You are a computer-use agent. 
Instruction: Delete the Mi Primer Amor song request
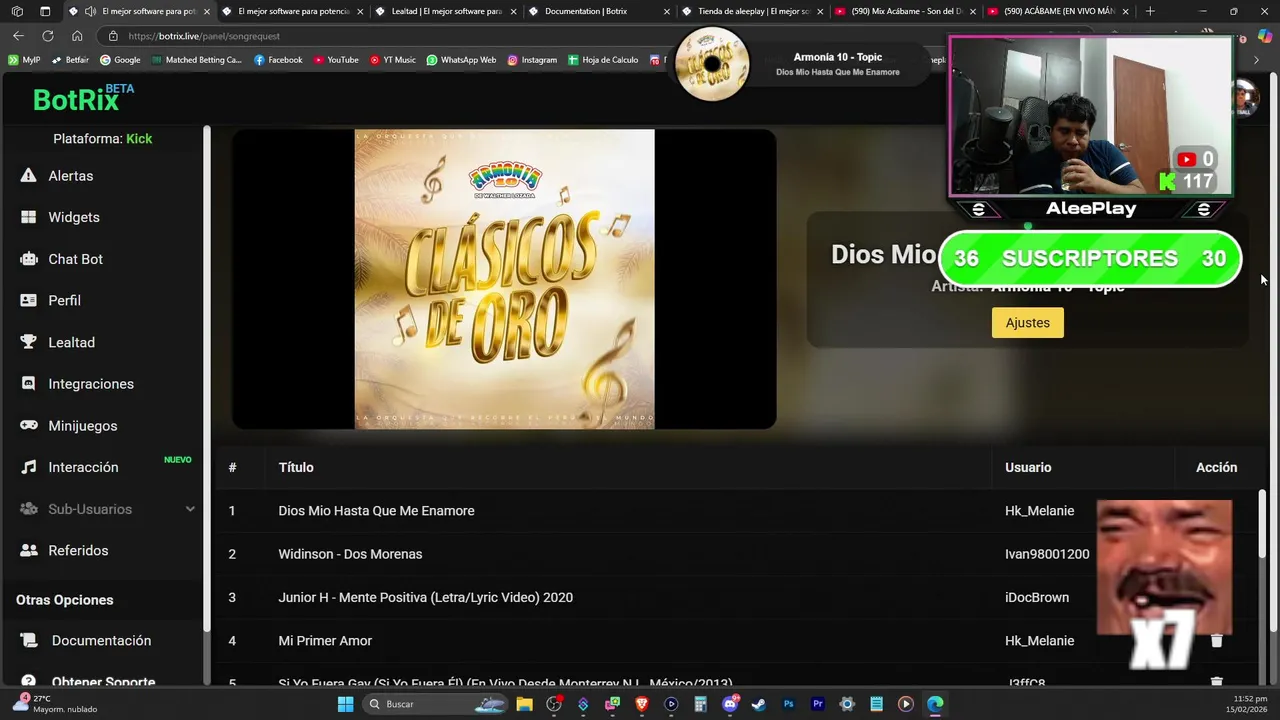pos(1216,641)
